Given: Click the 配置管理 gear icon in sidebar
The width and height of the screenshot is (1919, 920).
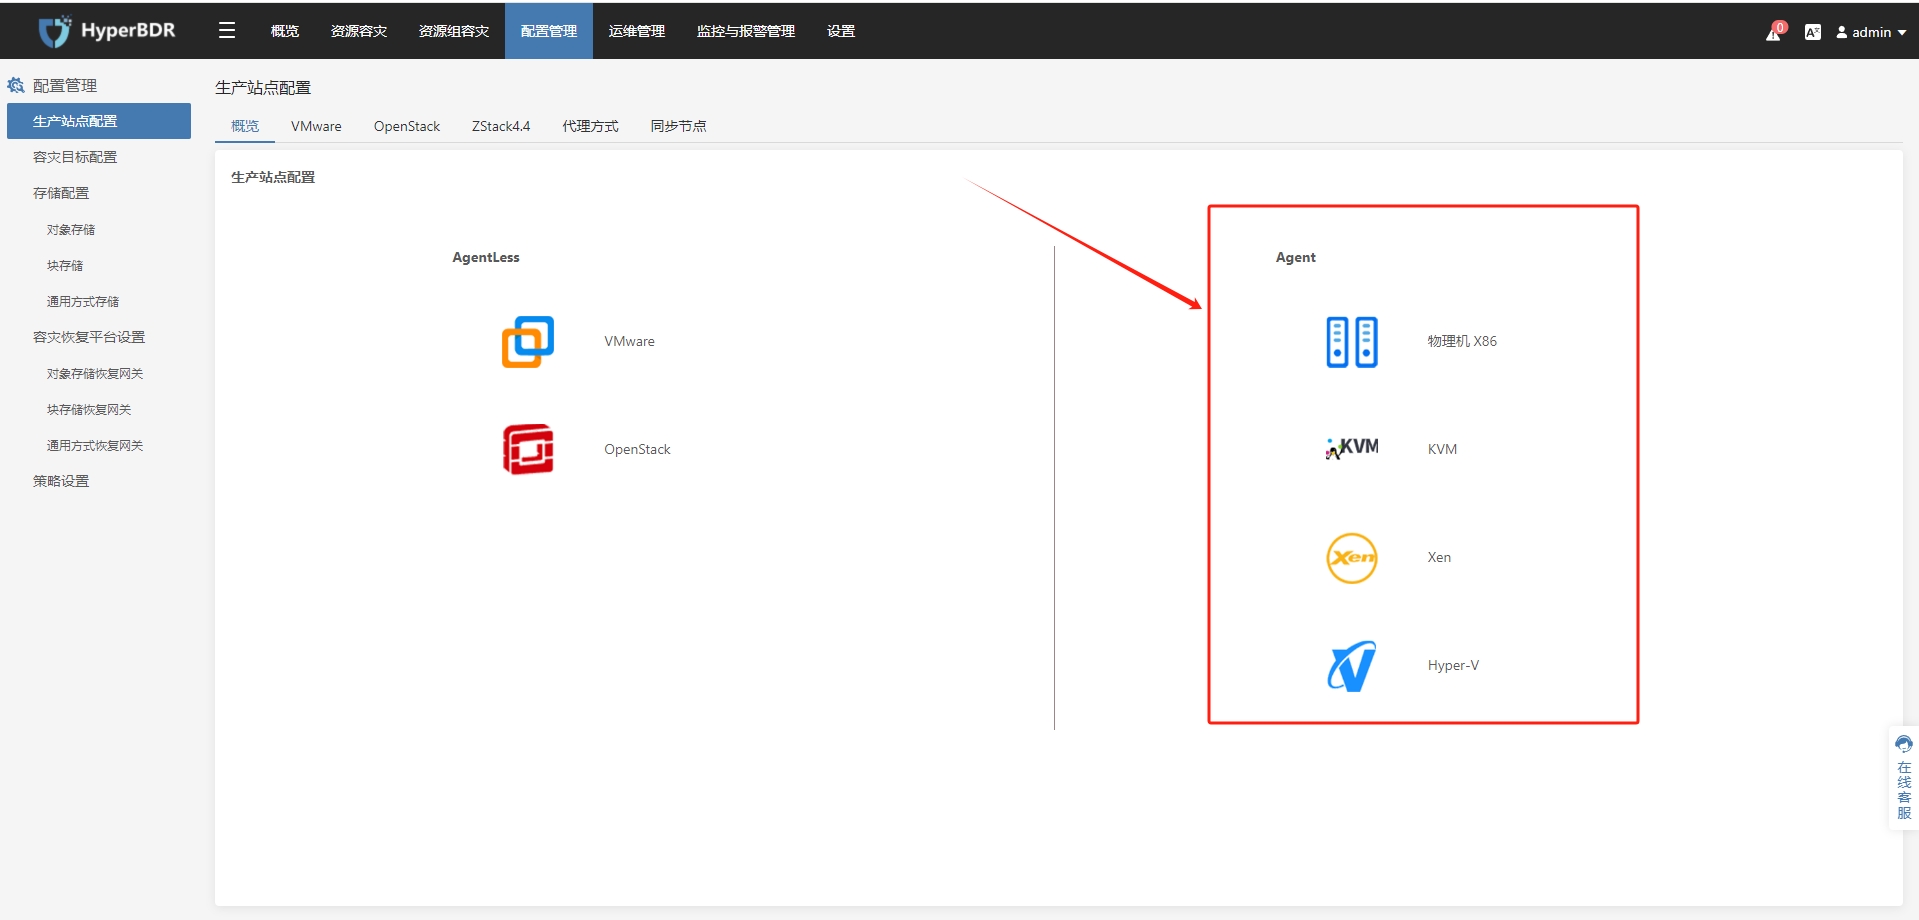Looking at the screenshot, I should pyautogui.click(x=16, y=85).
